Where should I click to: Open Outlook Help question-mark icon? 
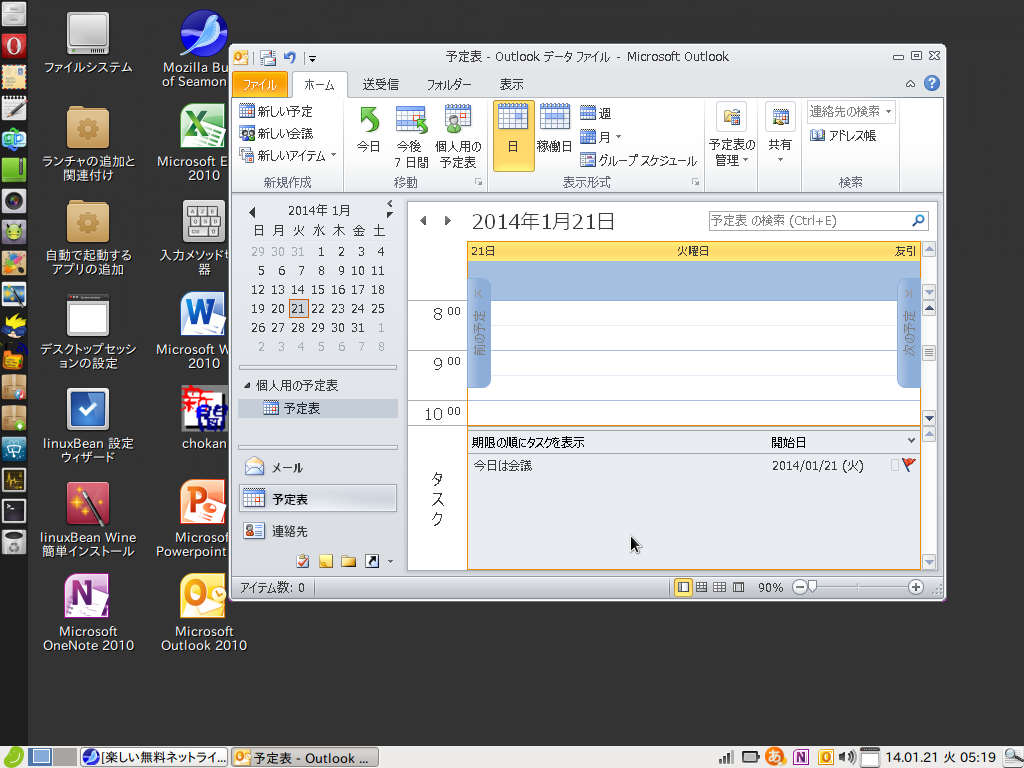[932, 83]
